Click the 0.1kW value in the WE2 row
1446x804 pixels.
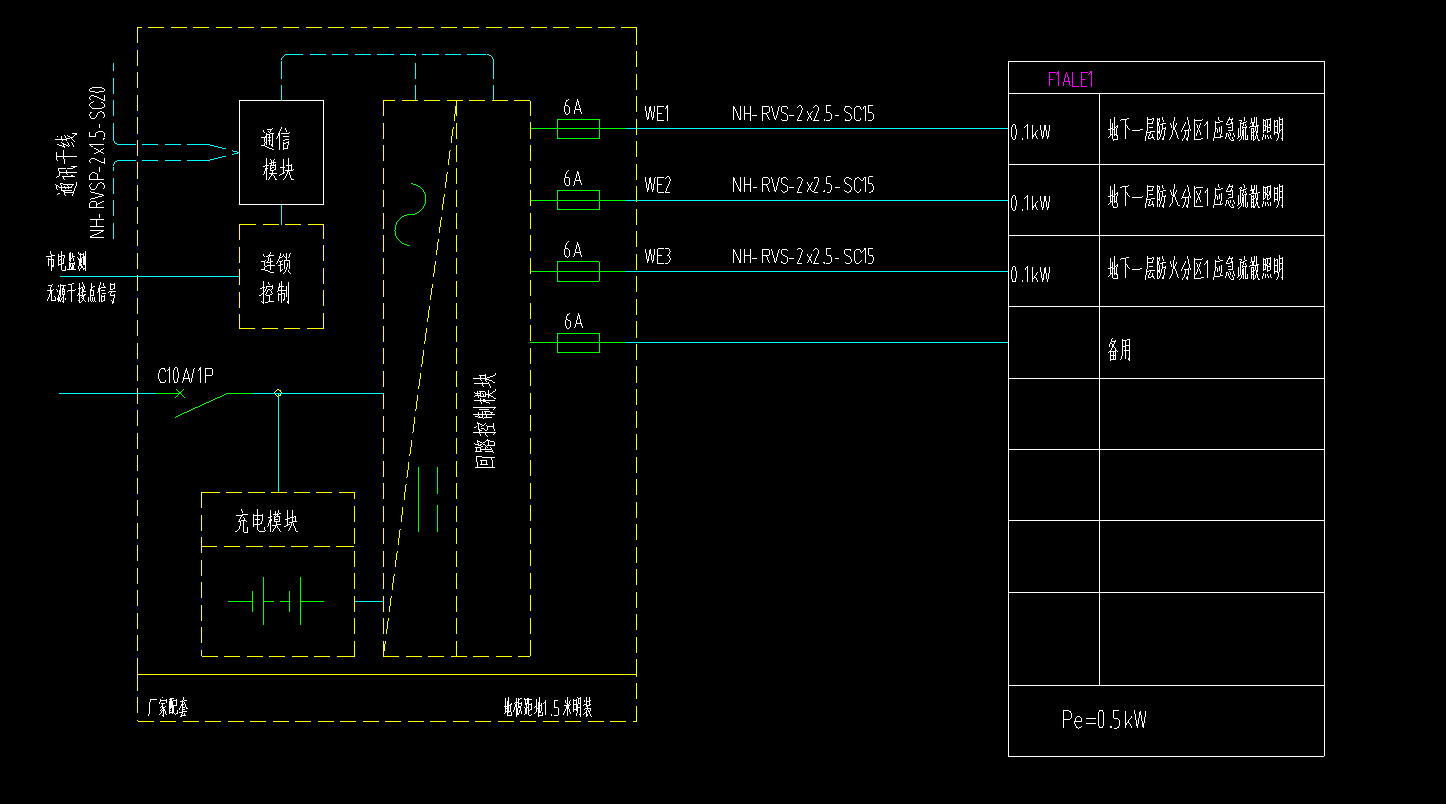tap(1031, 203)
